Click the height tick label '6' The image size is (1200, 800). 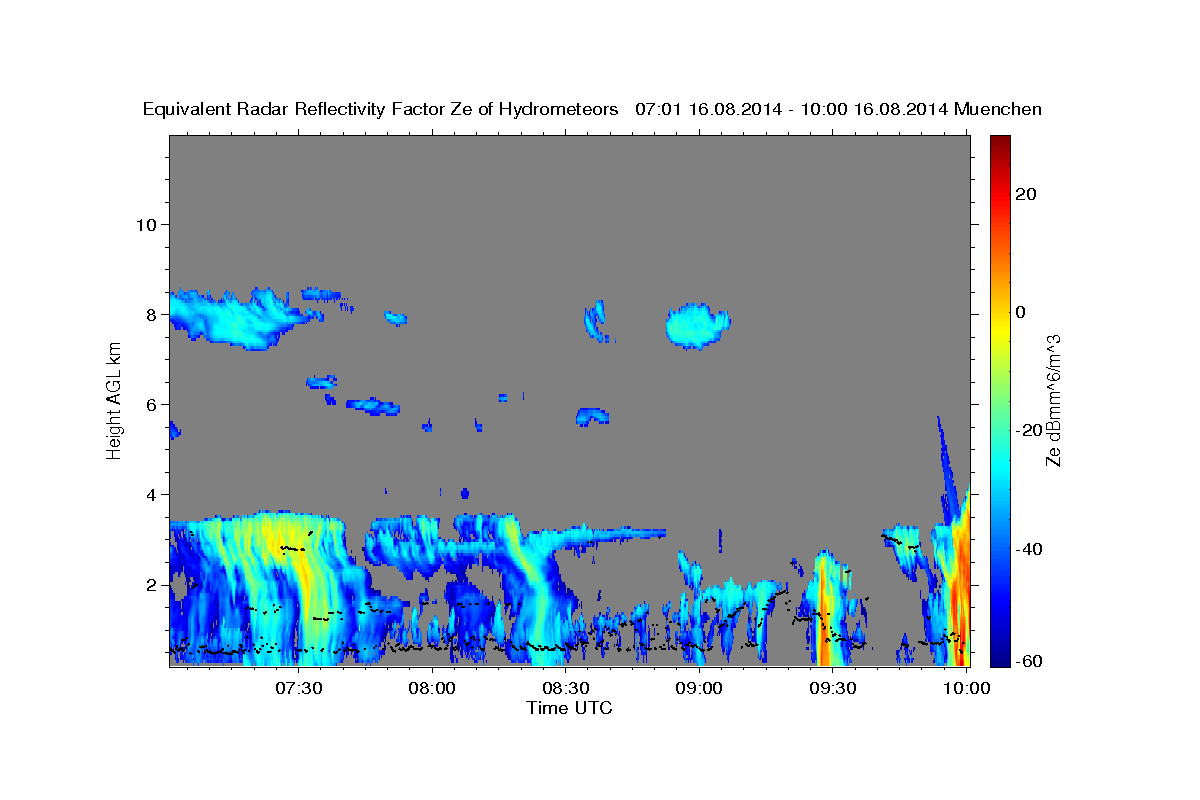point(151,404)
